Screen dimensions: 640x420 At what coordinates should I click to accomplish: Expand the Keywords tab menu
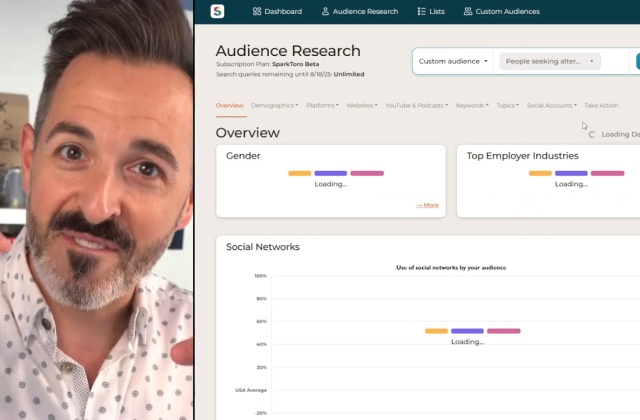coord(472,105)
